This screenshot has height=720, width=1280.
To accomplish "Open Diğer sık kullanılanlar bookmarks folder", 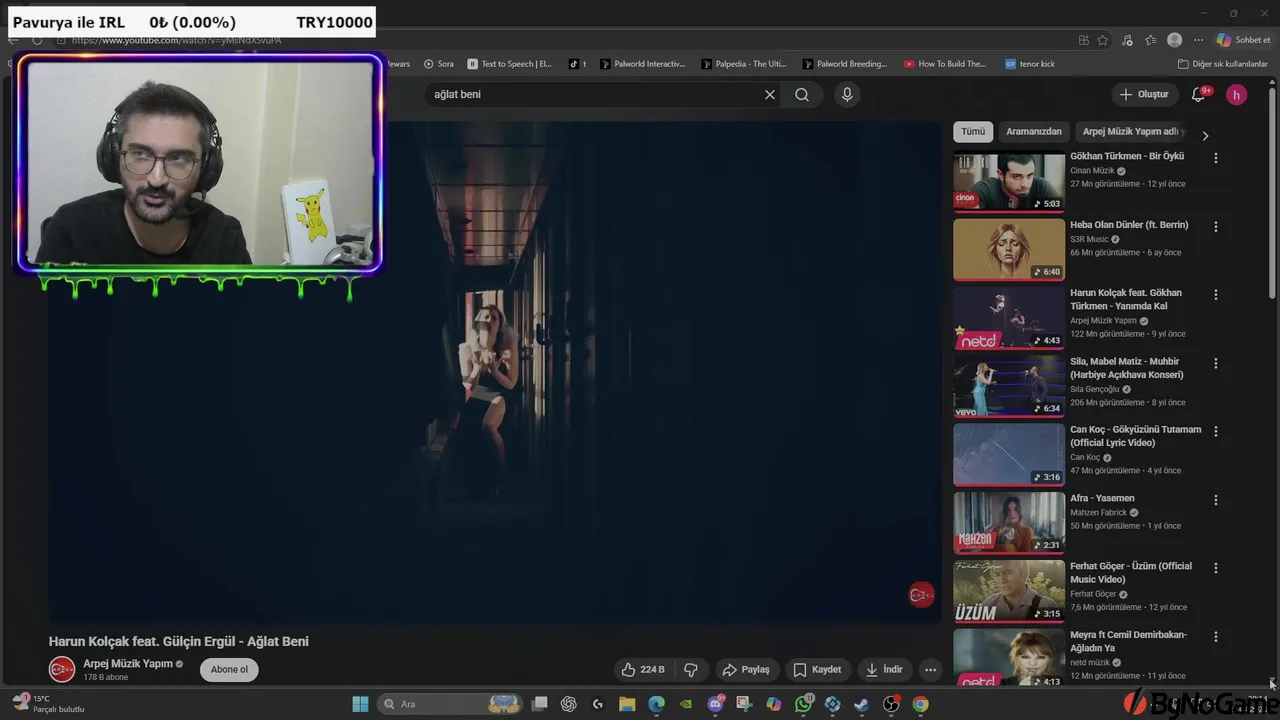I will tap(1223, 64).
